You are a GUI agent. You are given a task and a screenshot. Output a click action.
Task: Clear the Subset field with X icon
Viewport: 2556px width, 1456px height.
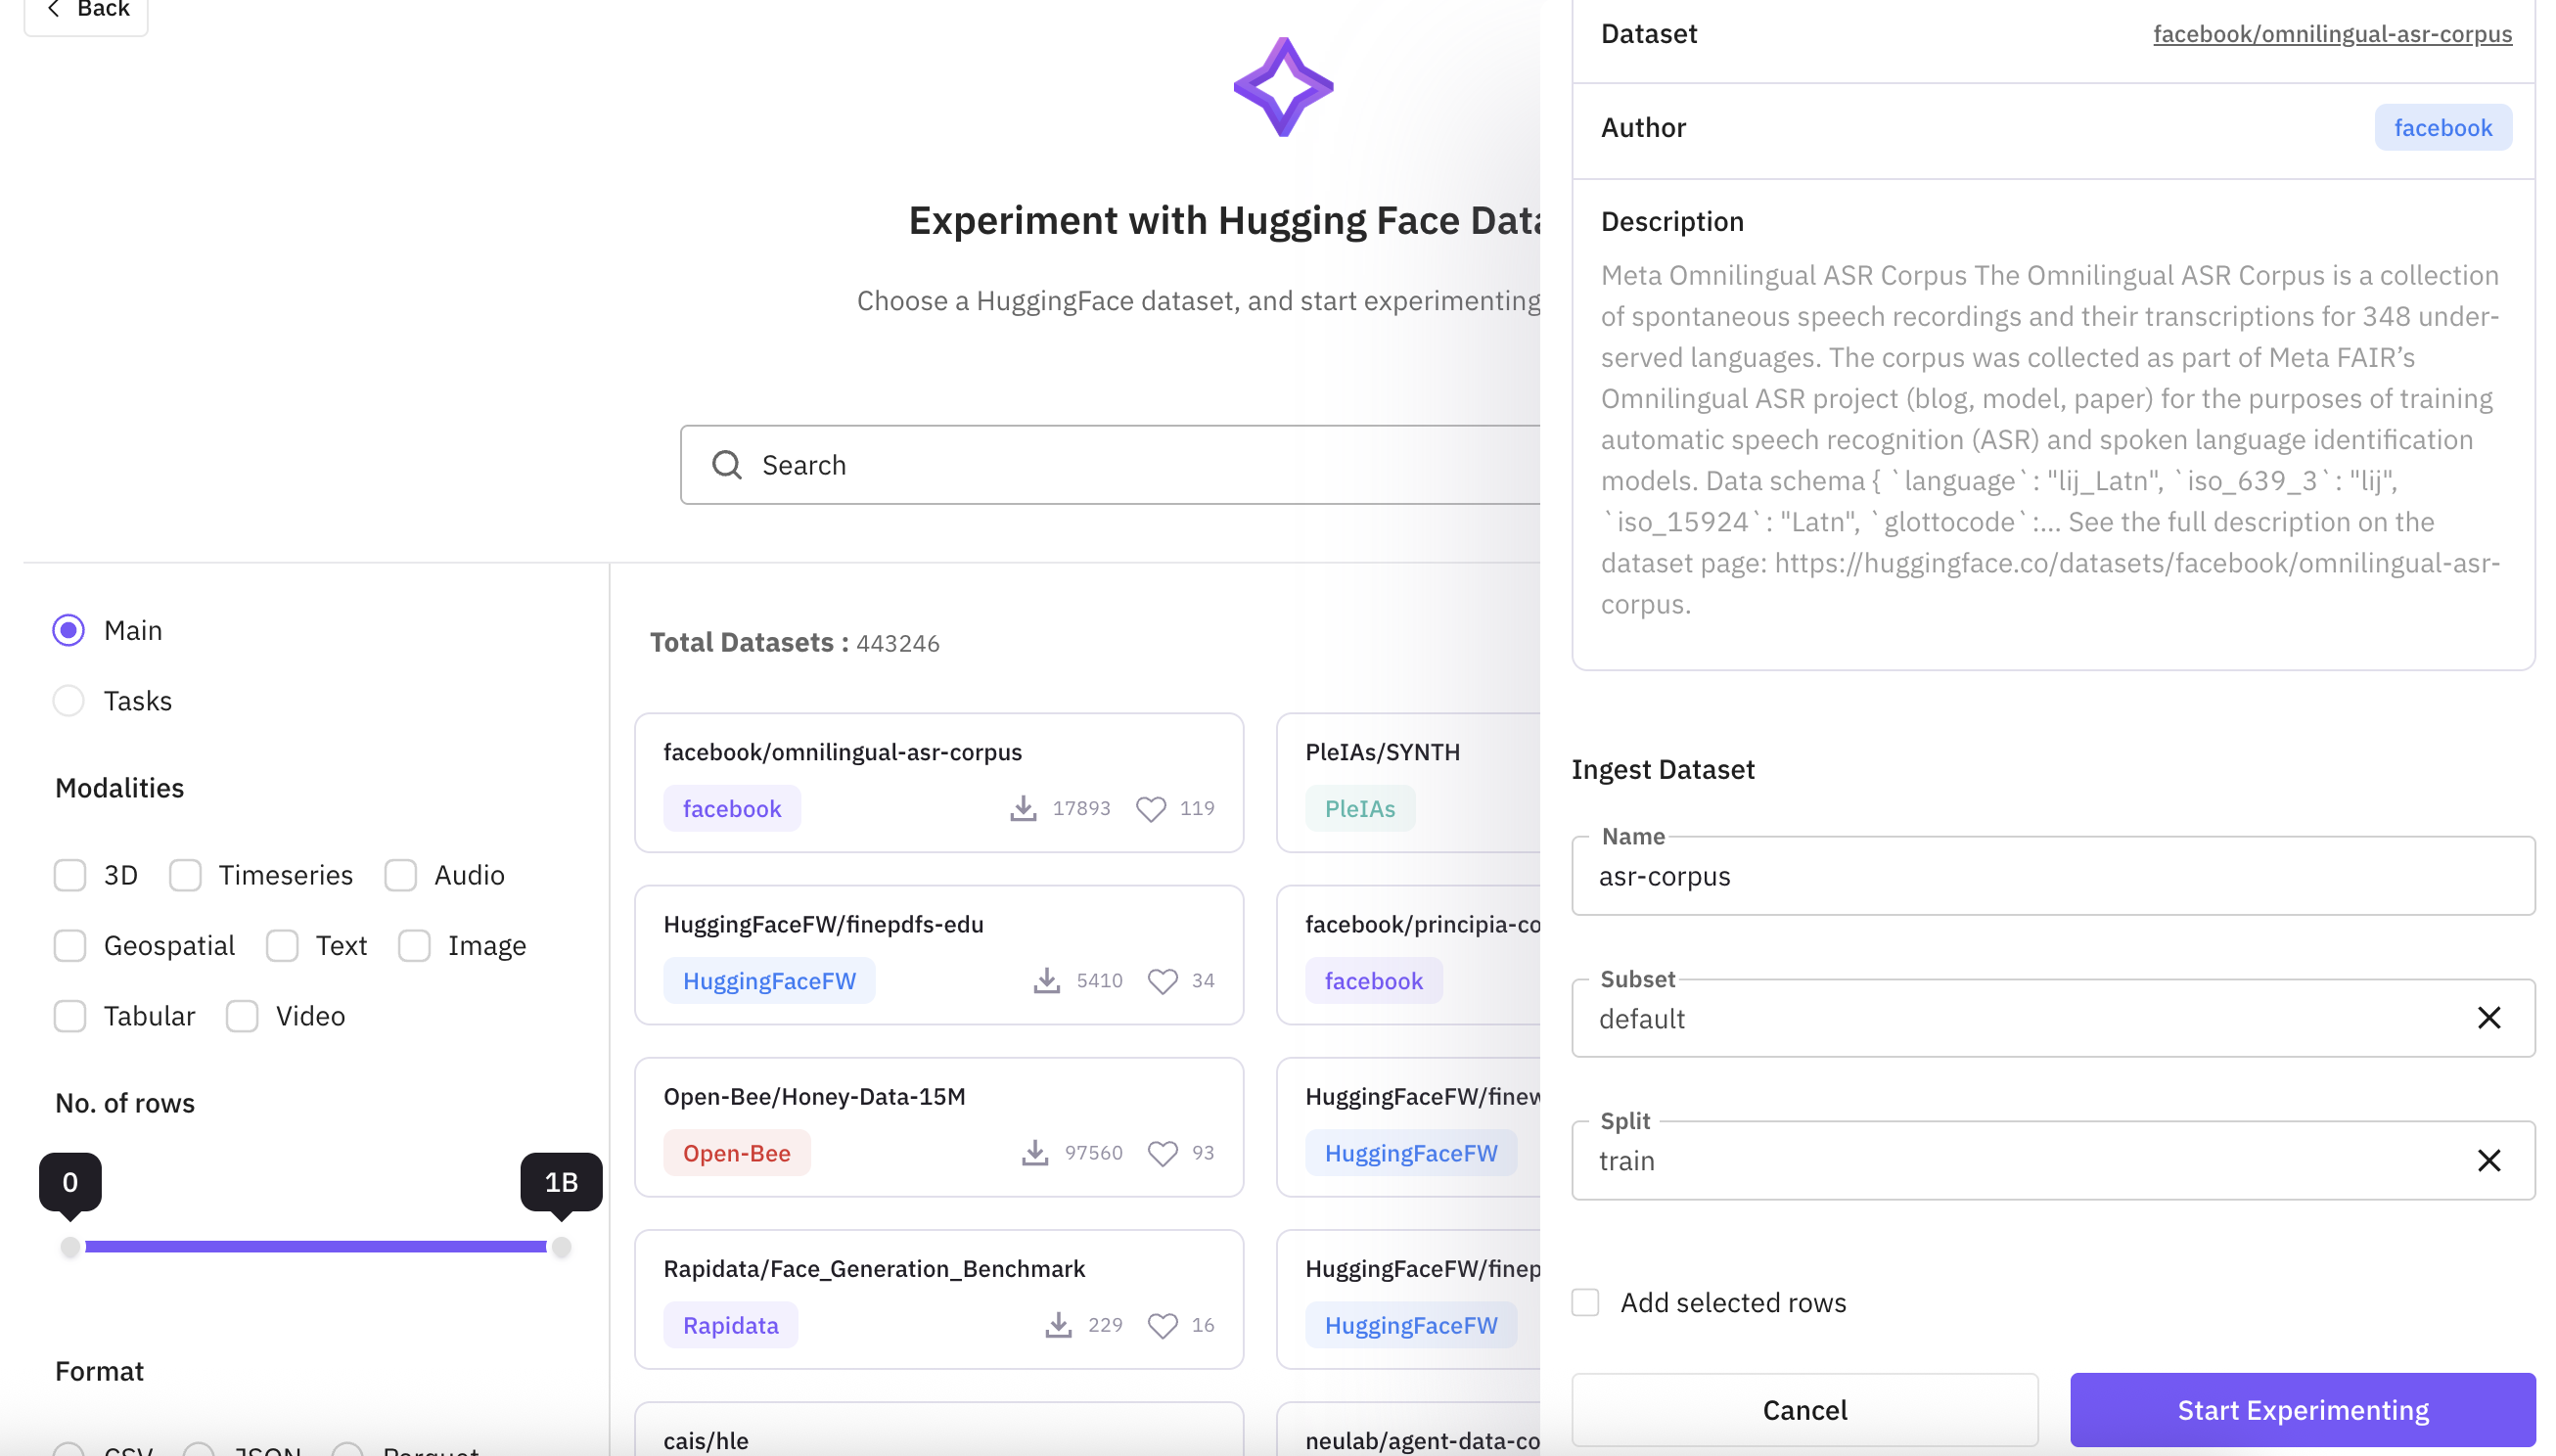point(2488,1018)
